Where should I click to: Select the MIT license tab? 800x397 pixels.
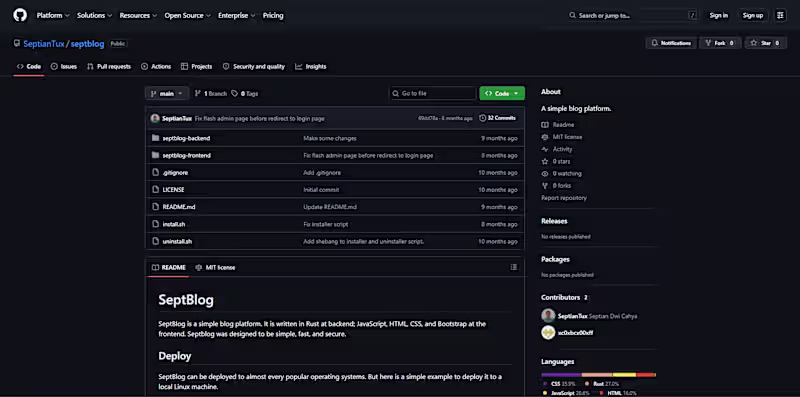coord(215,267)
